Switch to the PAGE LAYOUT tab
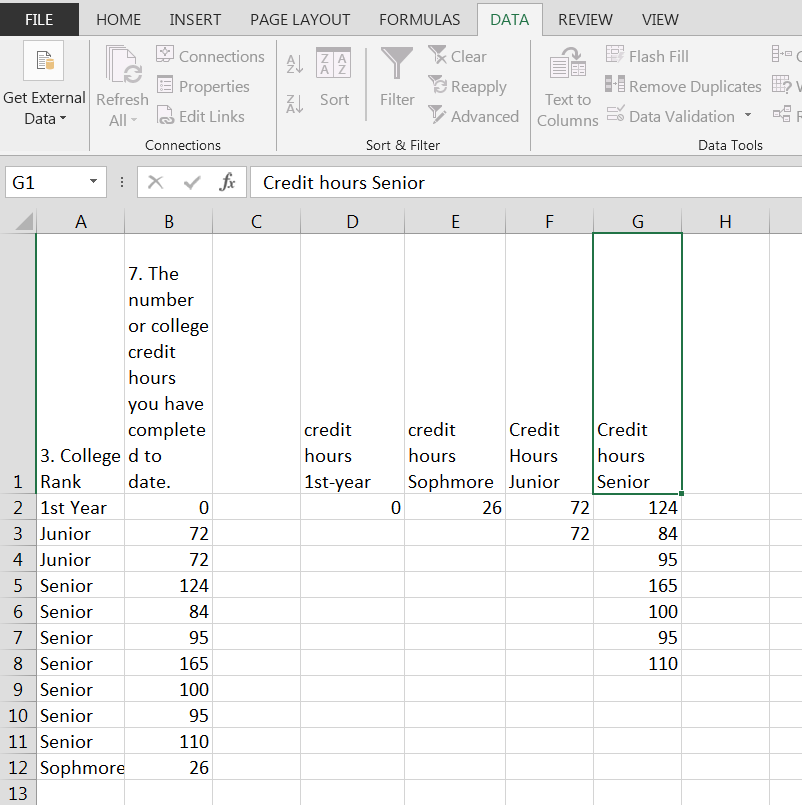 click(300, 20)
